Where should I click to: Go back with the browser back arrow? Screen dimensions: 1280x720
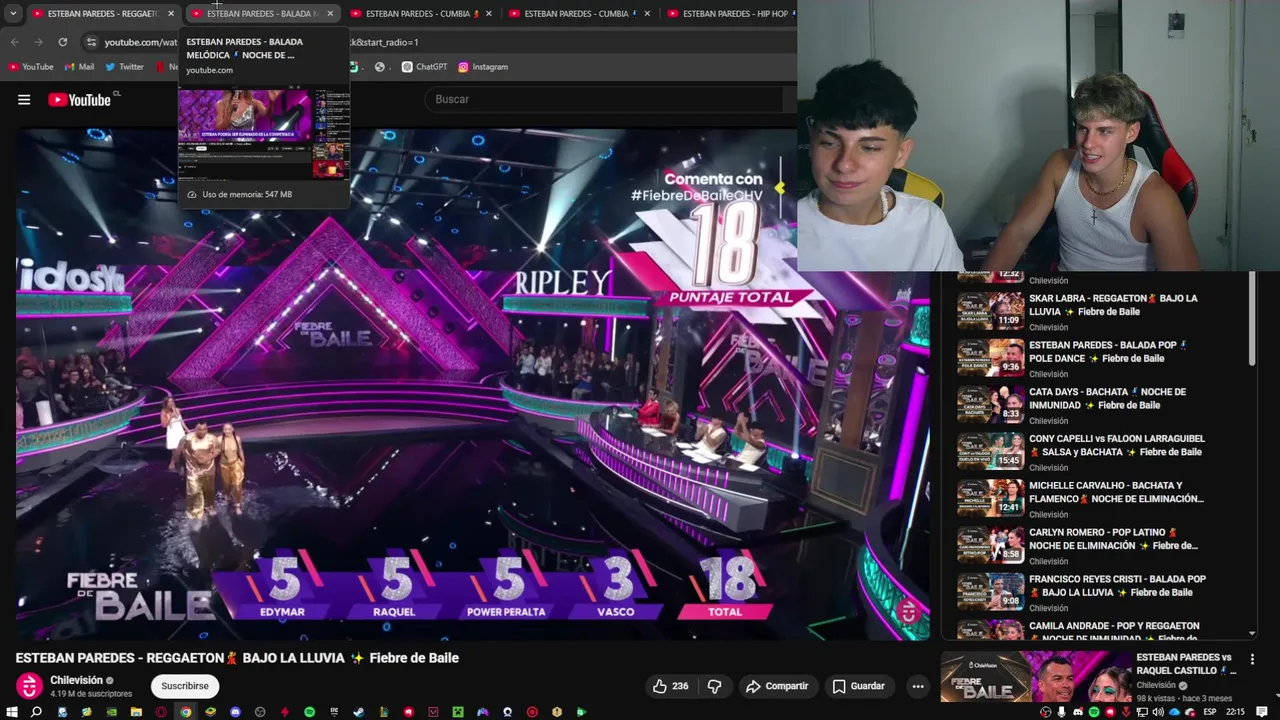(14, 42)
